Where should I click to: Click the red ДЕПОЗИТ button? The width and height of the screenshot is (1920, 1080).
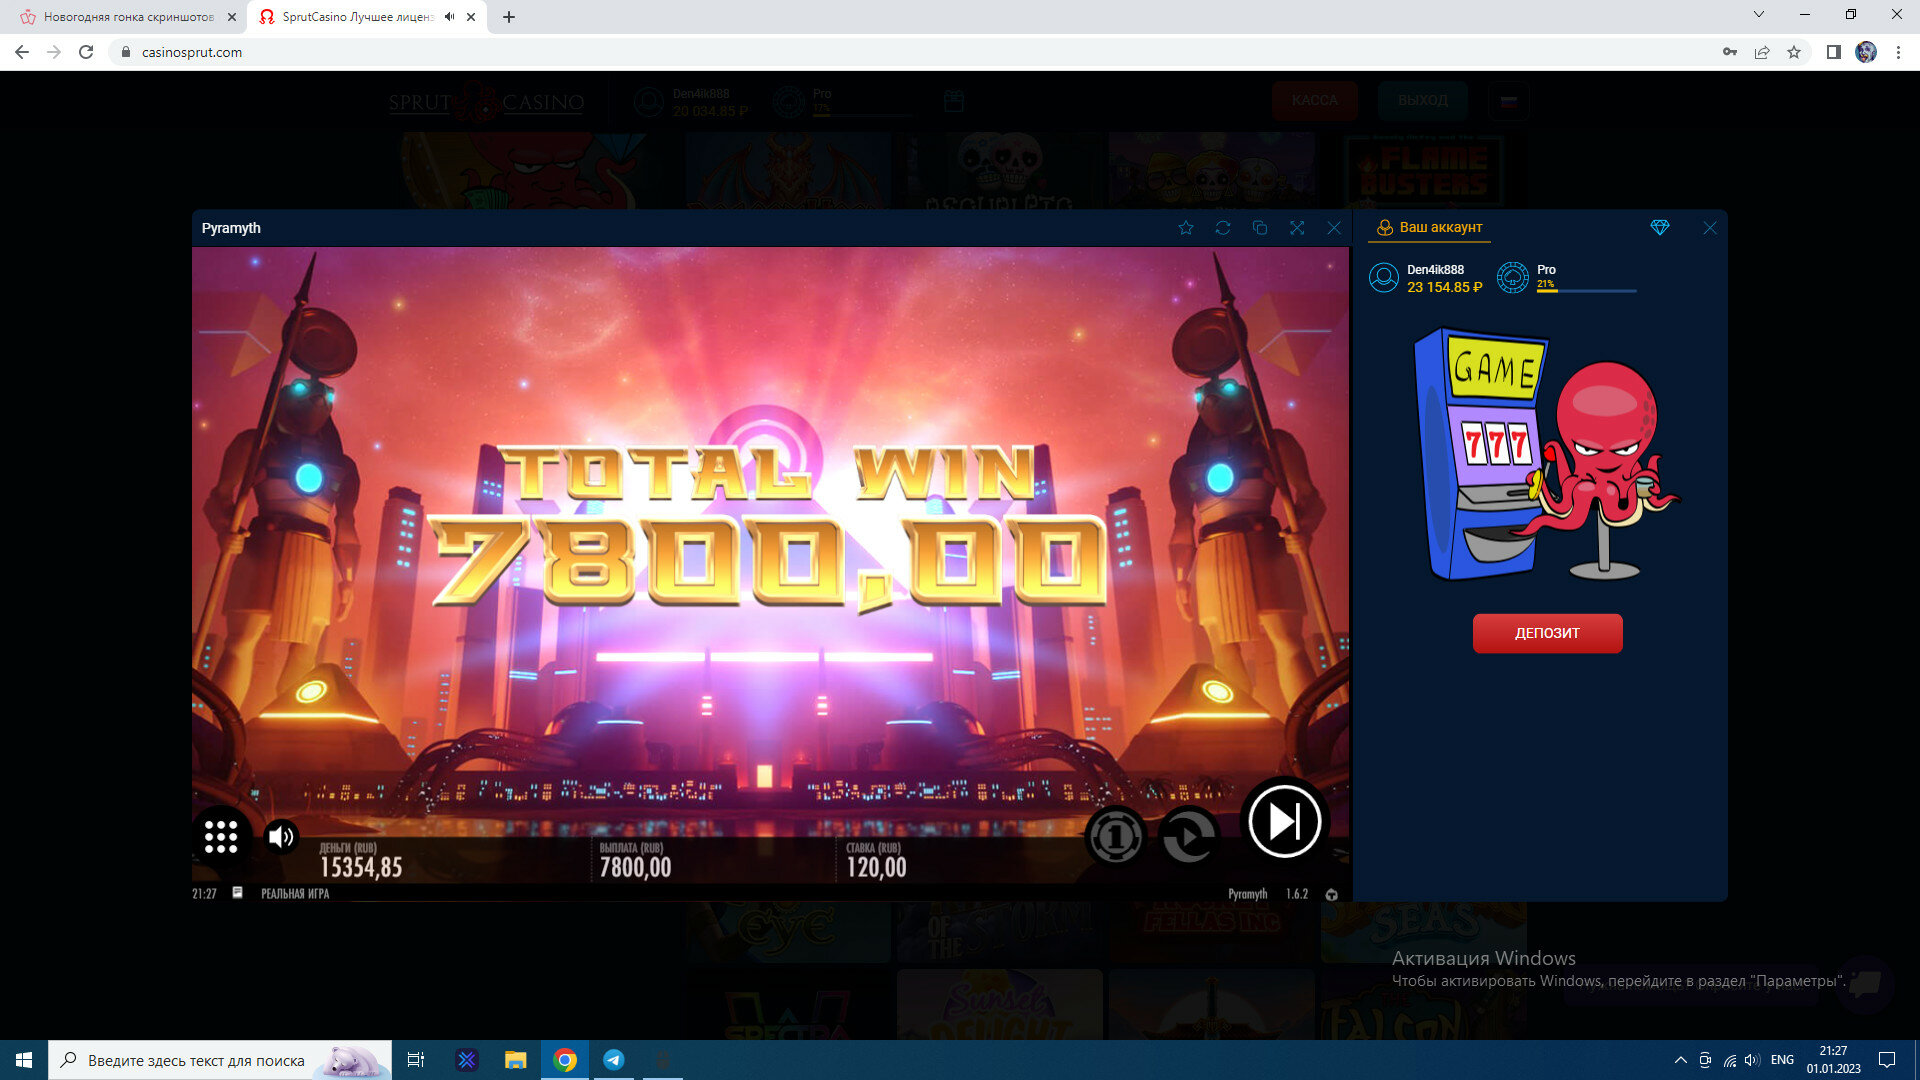(x=1547, y=633)
